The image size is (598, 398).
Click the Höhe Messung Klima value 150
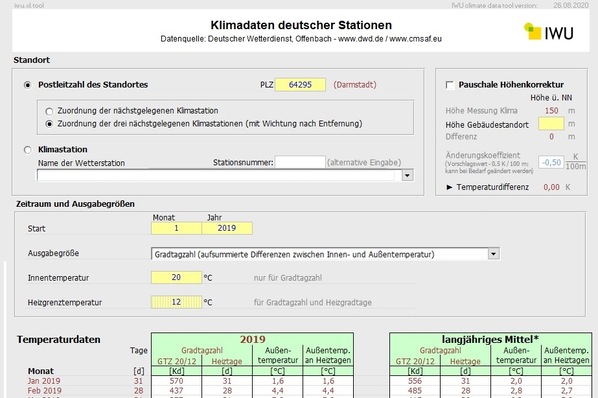tap(551, 111)
